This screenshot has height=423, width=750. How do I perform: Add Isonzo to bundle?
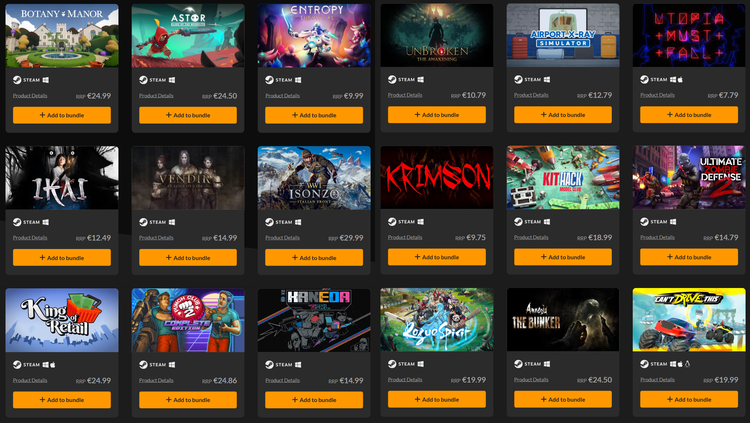point(314,257)
